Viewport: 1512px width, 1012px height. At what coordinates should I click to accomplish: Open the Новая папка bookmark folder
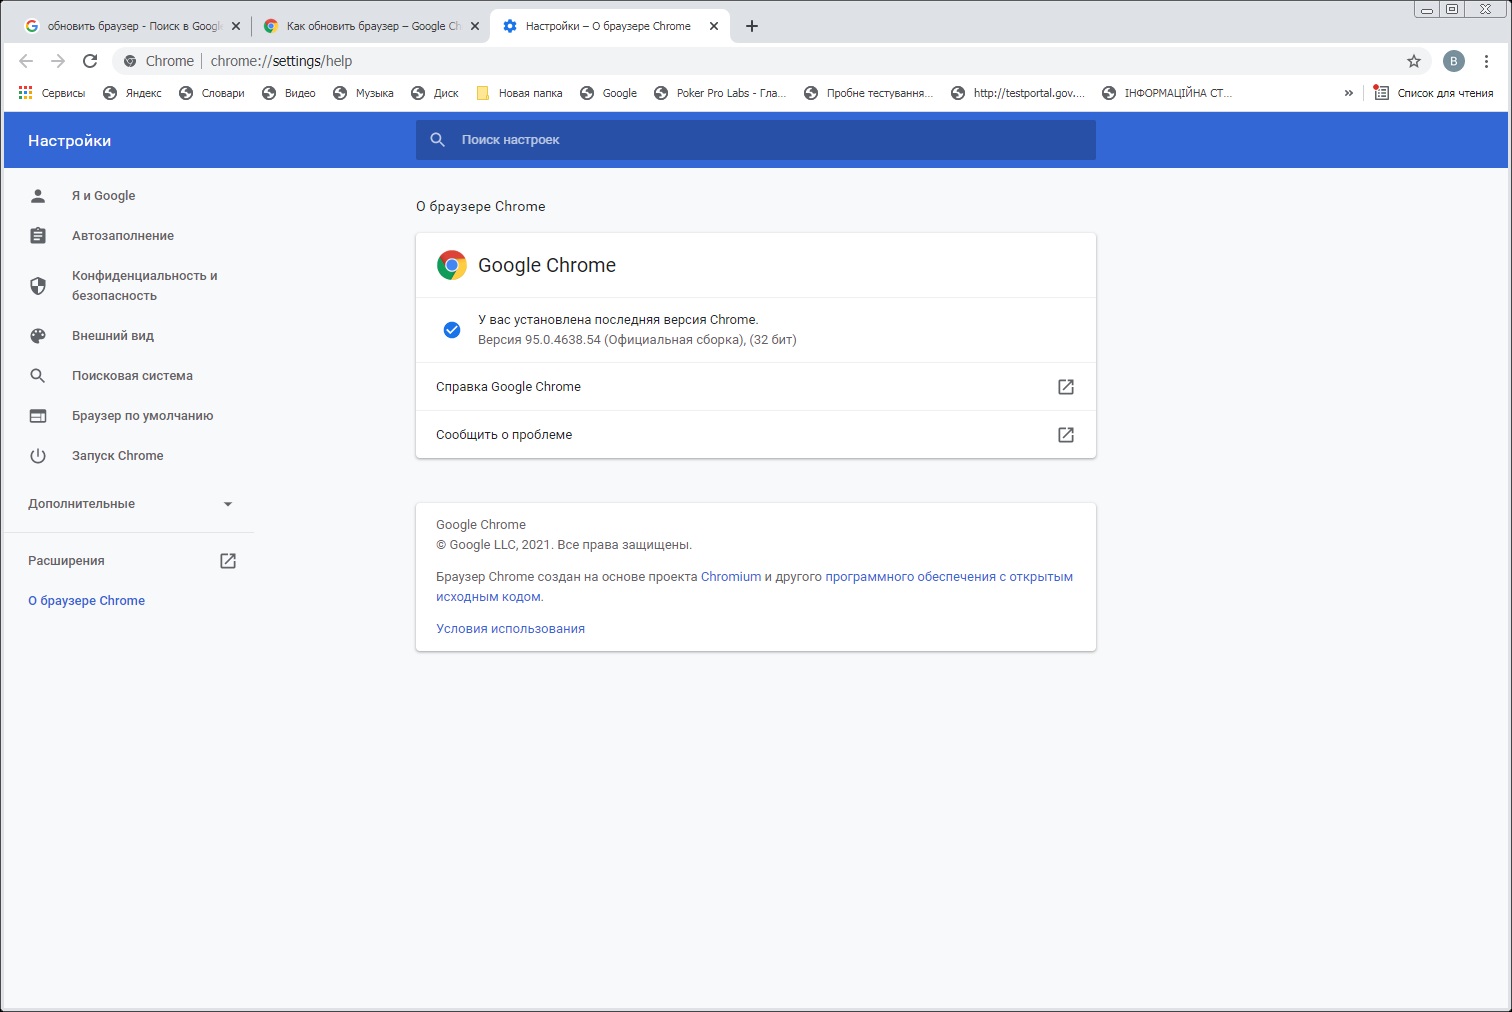[x=519, y=93]
